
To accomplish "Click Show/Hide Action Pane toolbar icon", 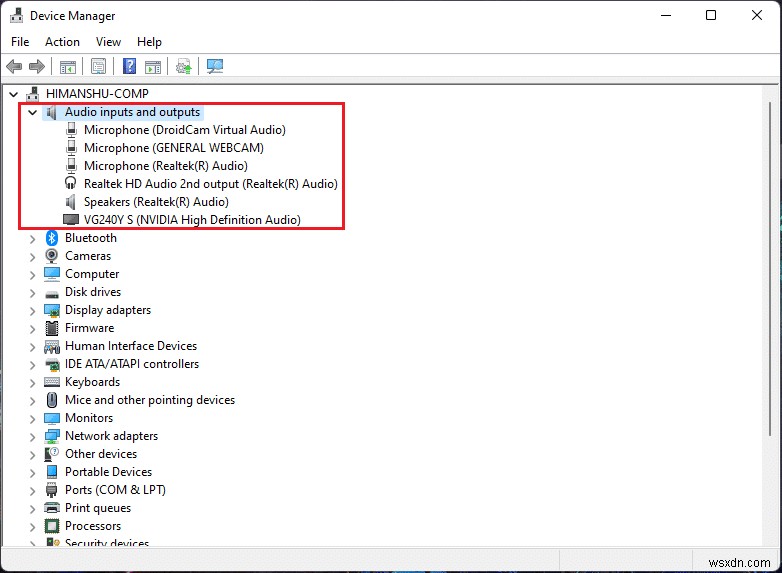I will (153, 66).
